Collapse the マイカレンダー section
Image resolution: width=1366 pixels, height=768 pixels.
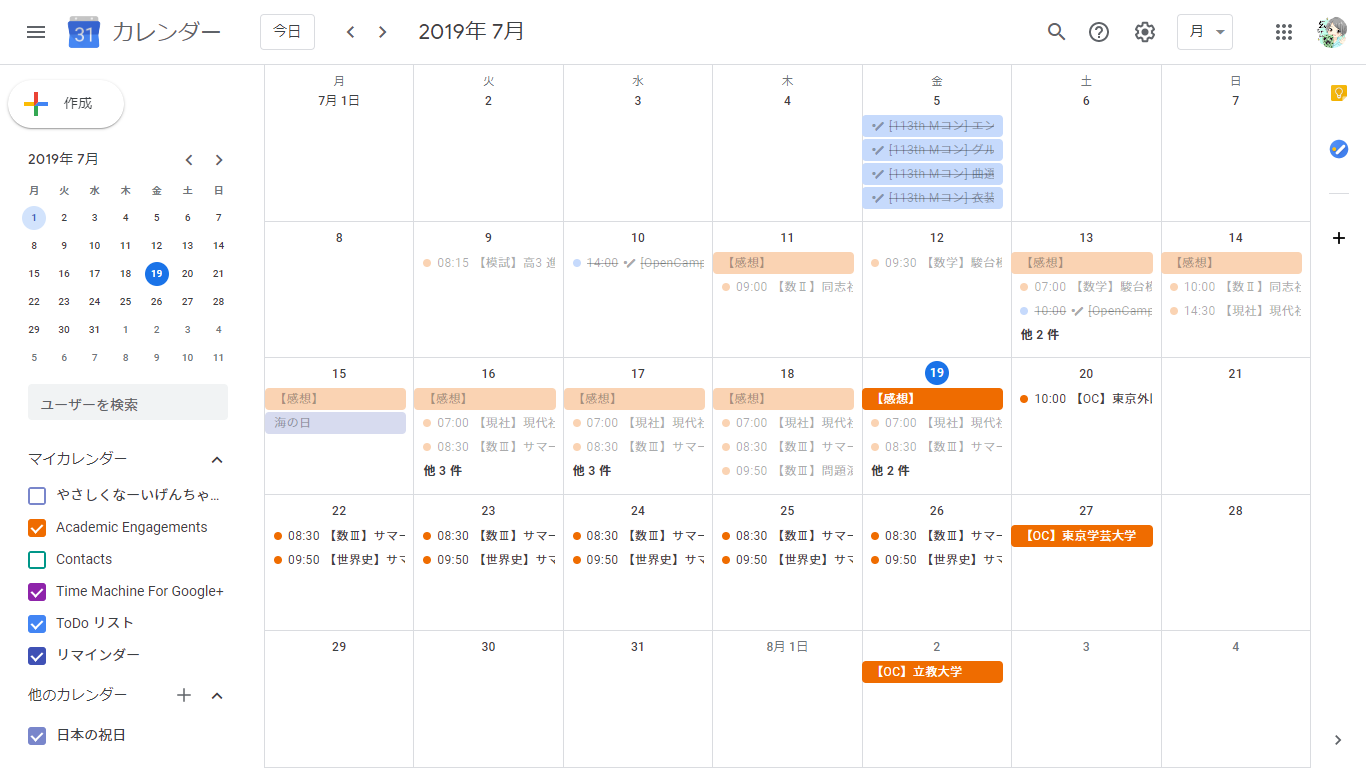pyautogui.click(x=217, y=459)
